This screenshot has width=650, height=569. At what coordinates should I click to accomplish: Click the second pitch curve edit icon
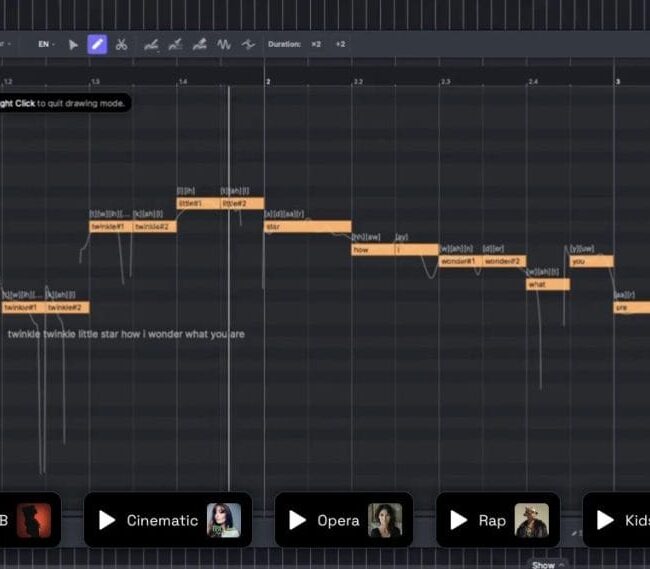click(x=175, y=44)
